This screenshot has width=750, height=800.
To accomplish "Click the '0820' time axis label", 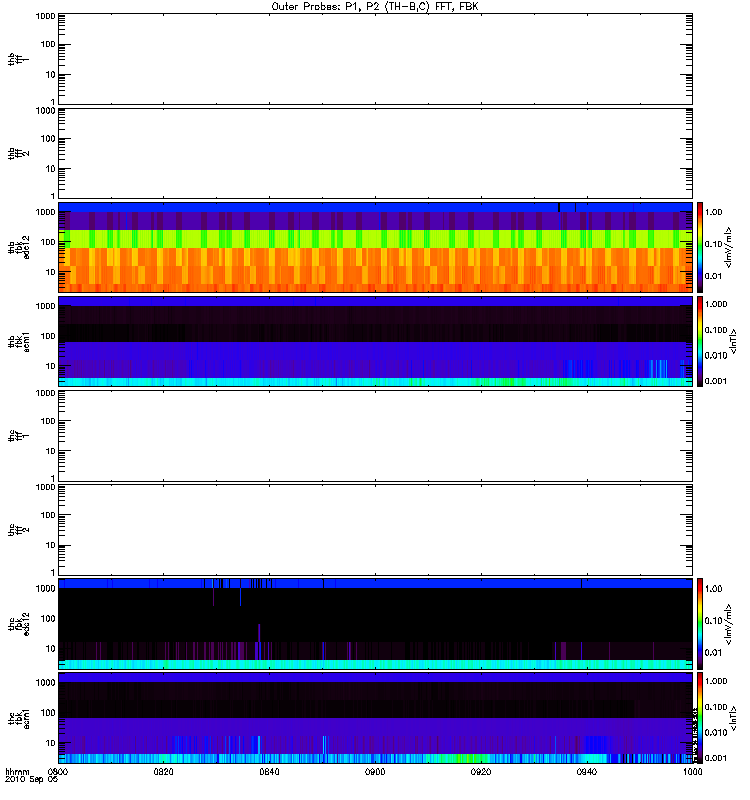I will click(163, 772).
